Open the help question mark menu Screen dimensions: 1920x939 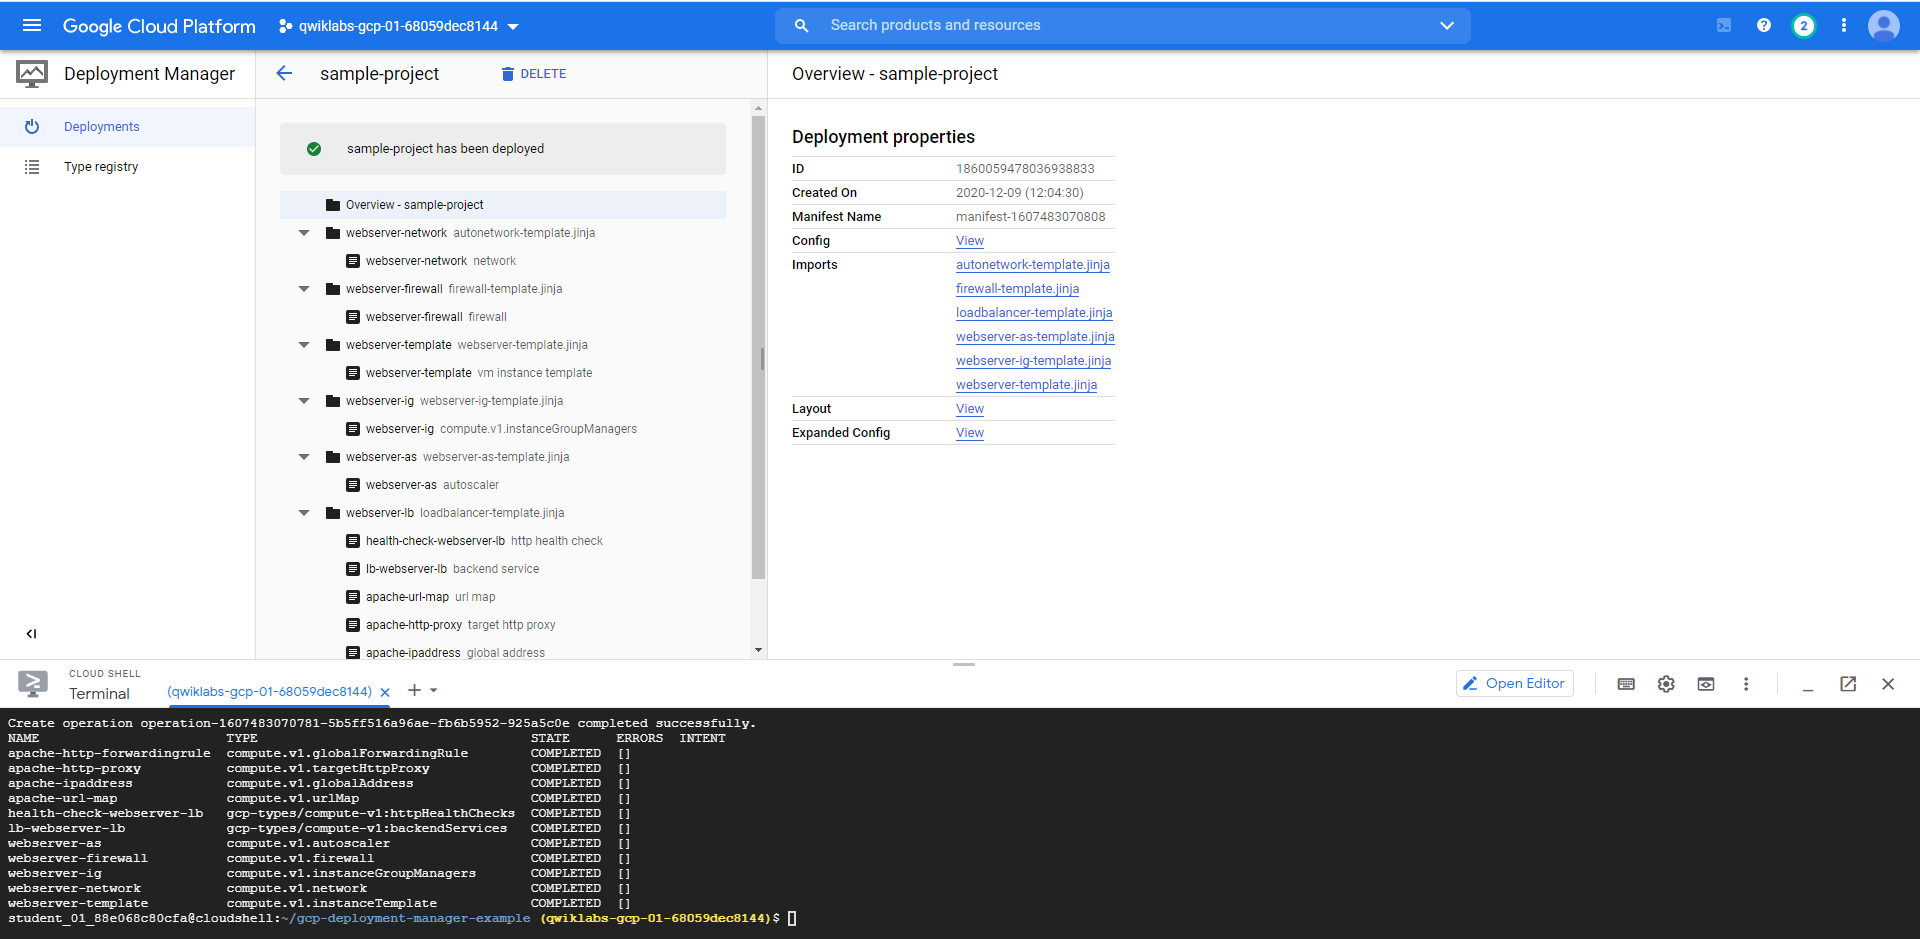coord(1764,26)
